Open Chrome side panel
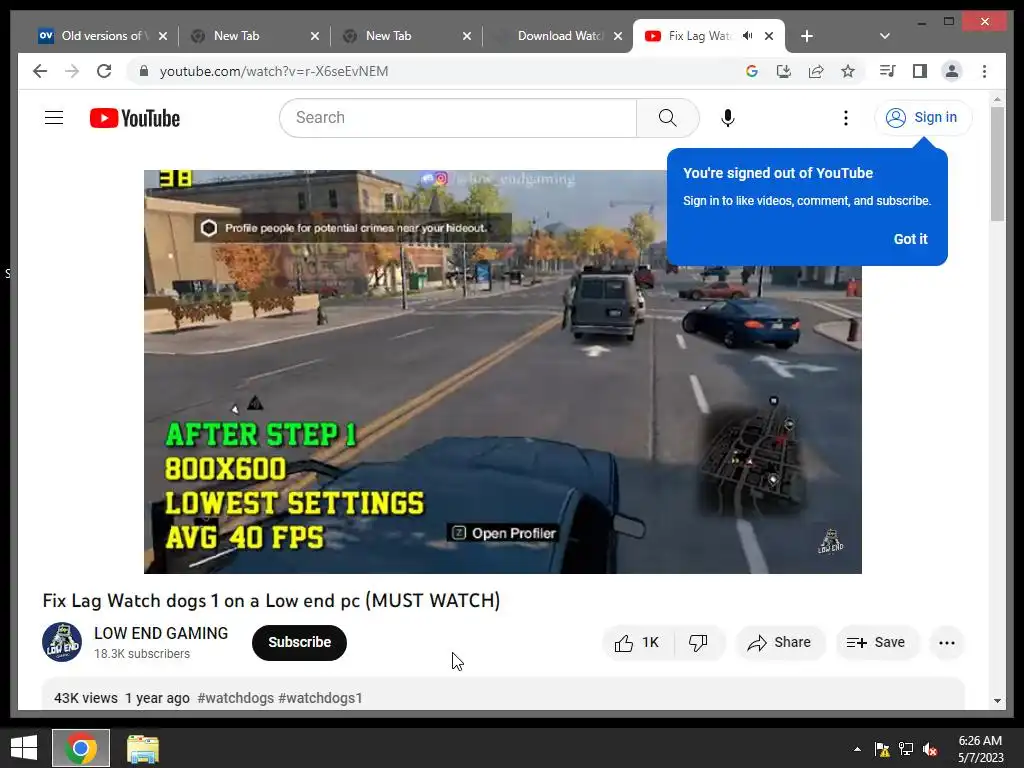 [920, 71]
